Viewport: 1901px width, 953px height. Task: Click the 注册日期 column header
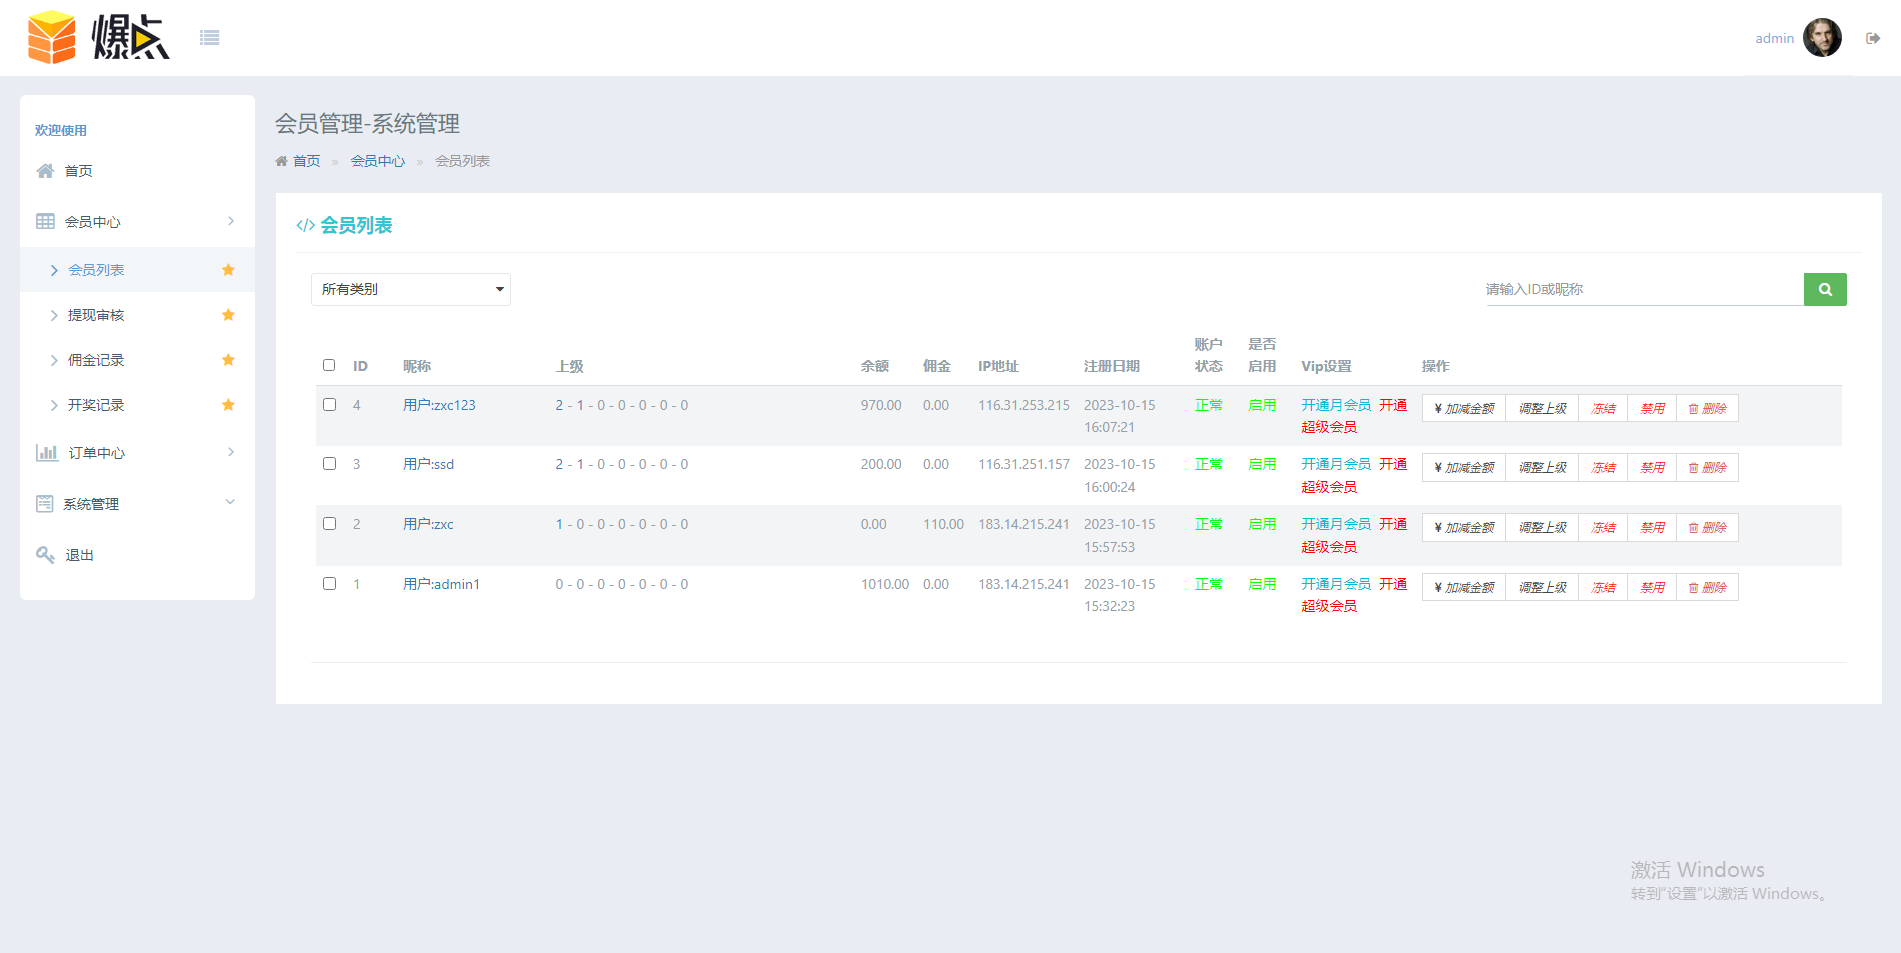click(x=1112, y=366)
